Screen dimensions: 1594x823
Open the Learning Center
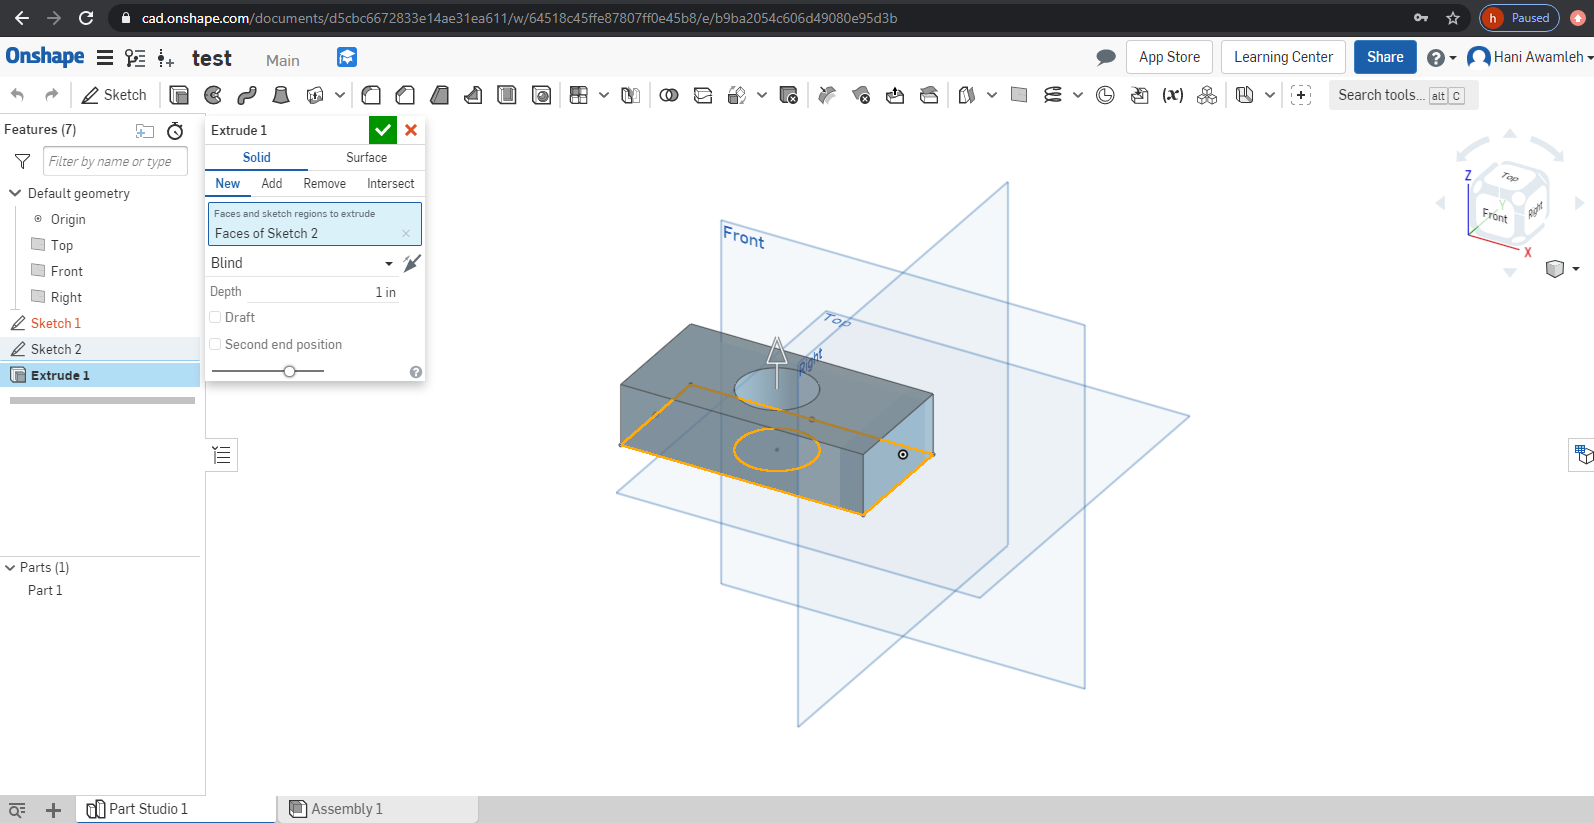click(x=1283, y=57)
